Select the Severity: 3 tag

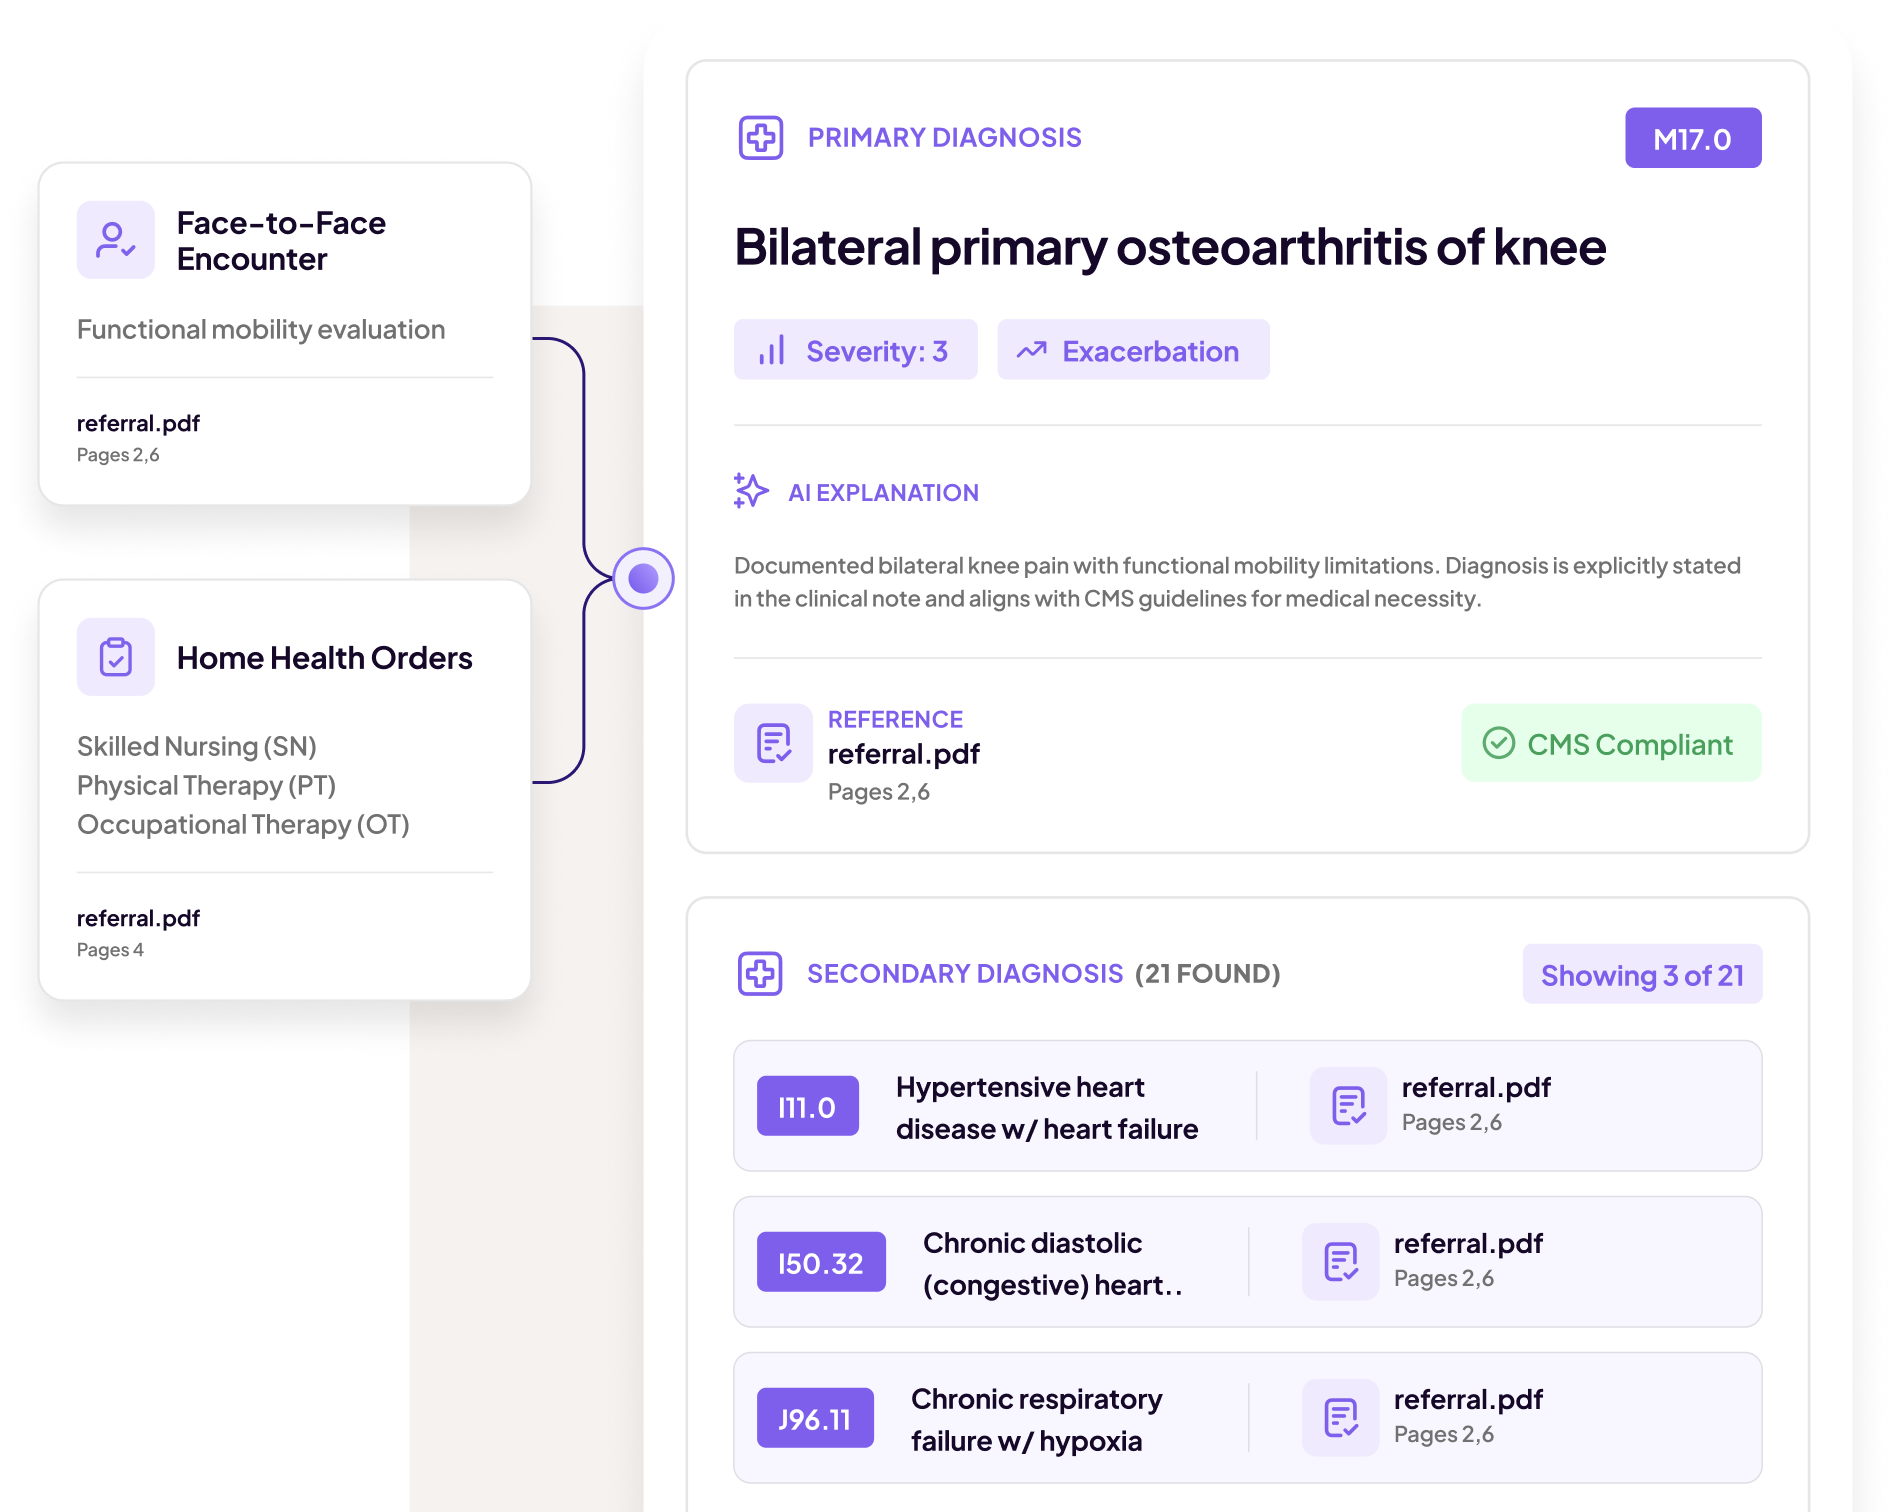click(x=856, y=350)
